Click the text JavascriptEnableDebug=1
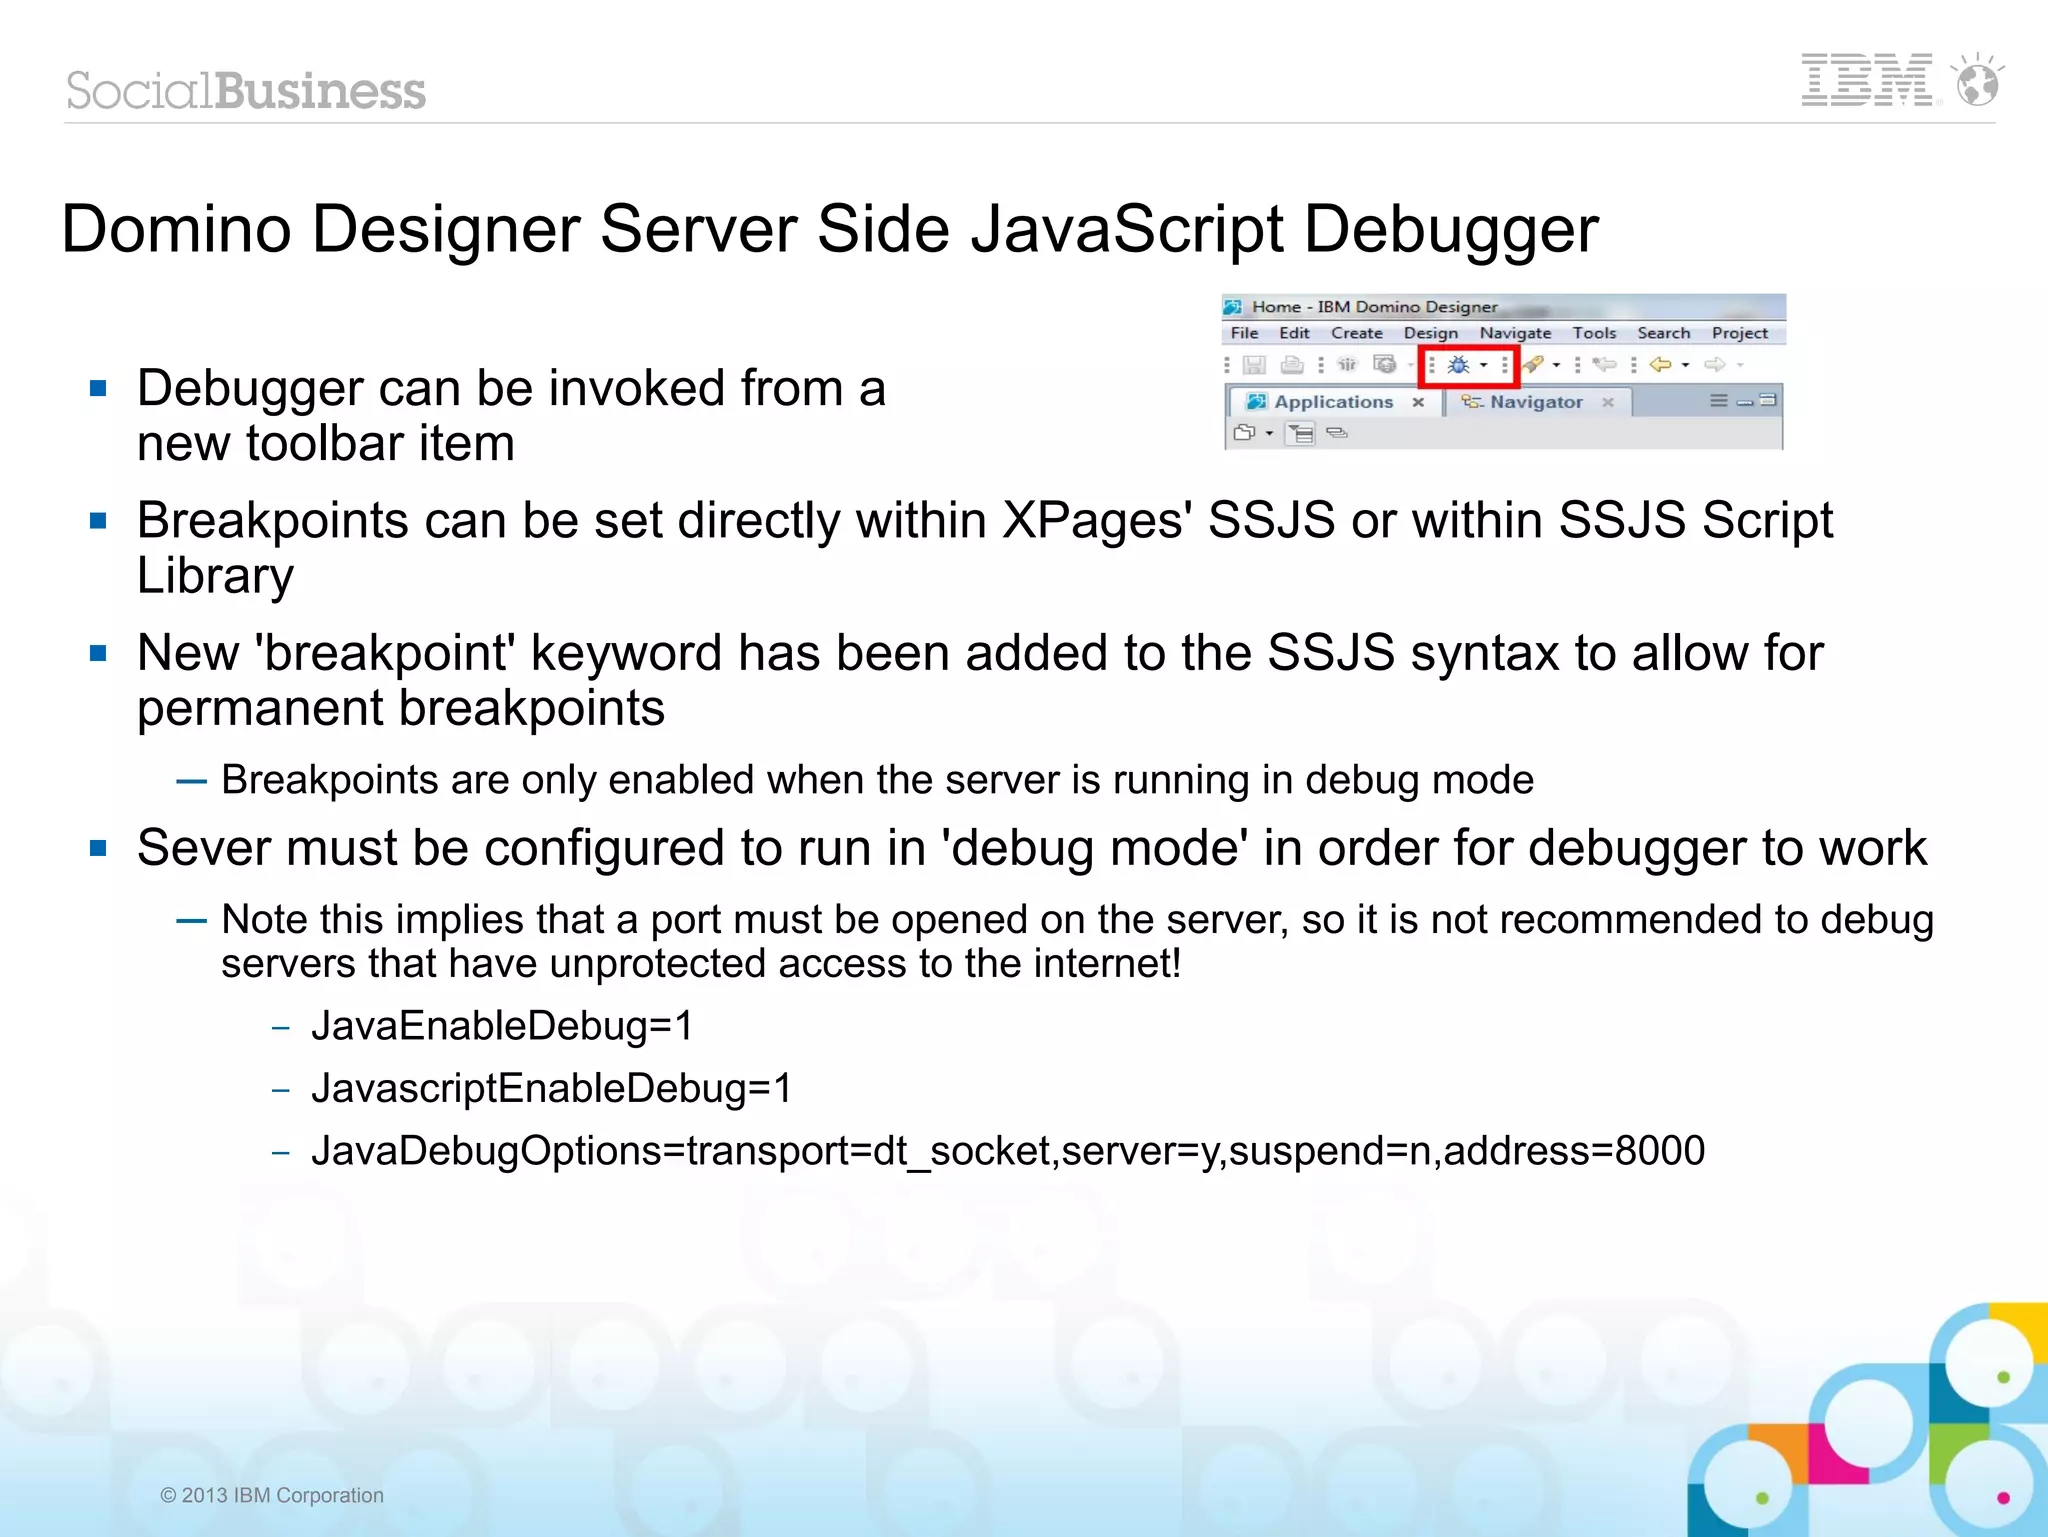The image size is (2048, 1537). pyautogui.click(x=552, y=1088)
